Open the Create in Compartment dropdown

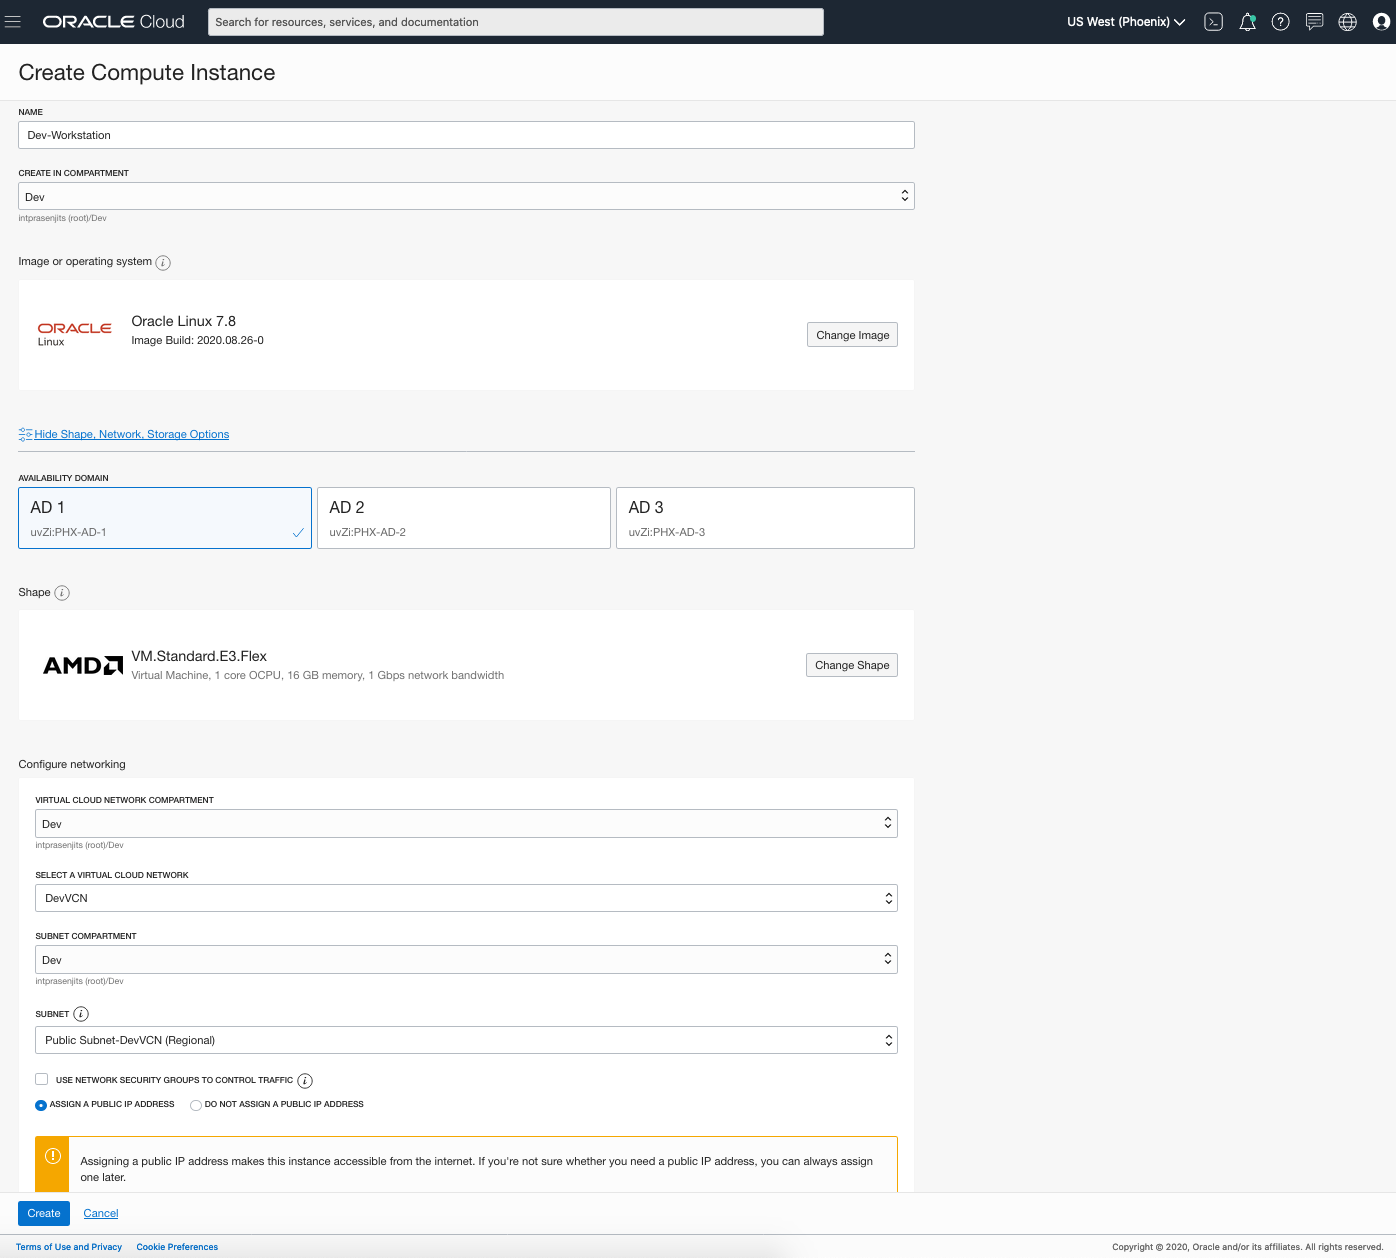[466, 196]
